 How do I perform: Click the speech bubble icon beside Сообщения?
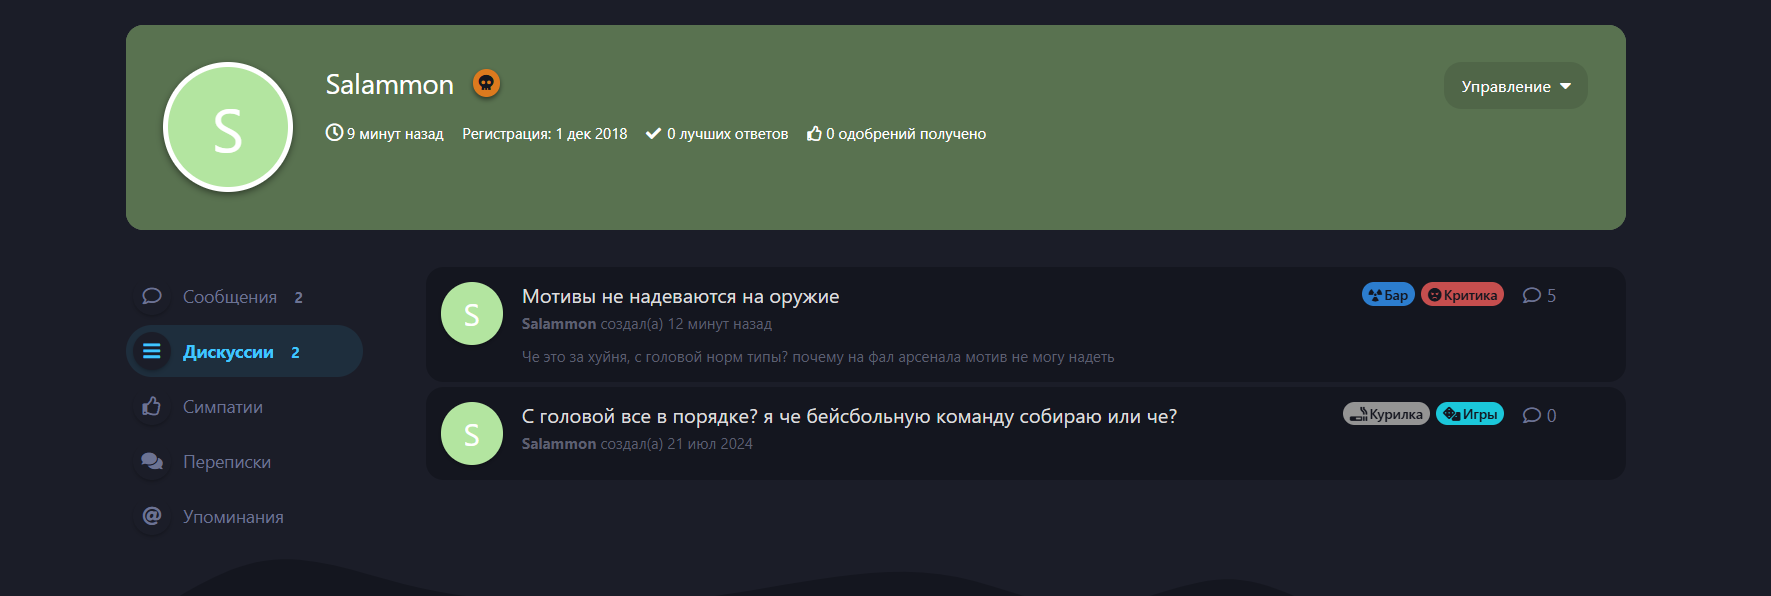152,296
